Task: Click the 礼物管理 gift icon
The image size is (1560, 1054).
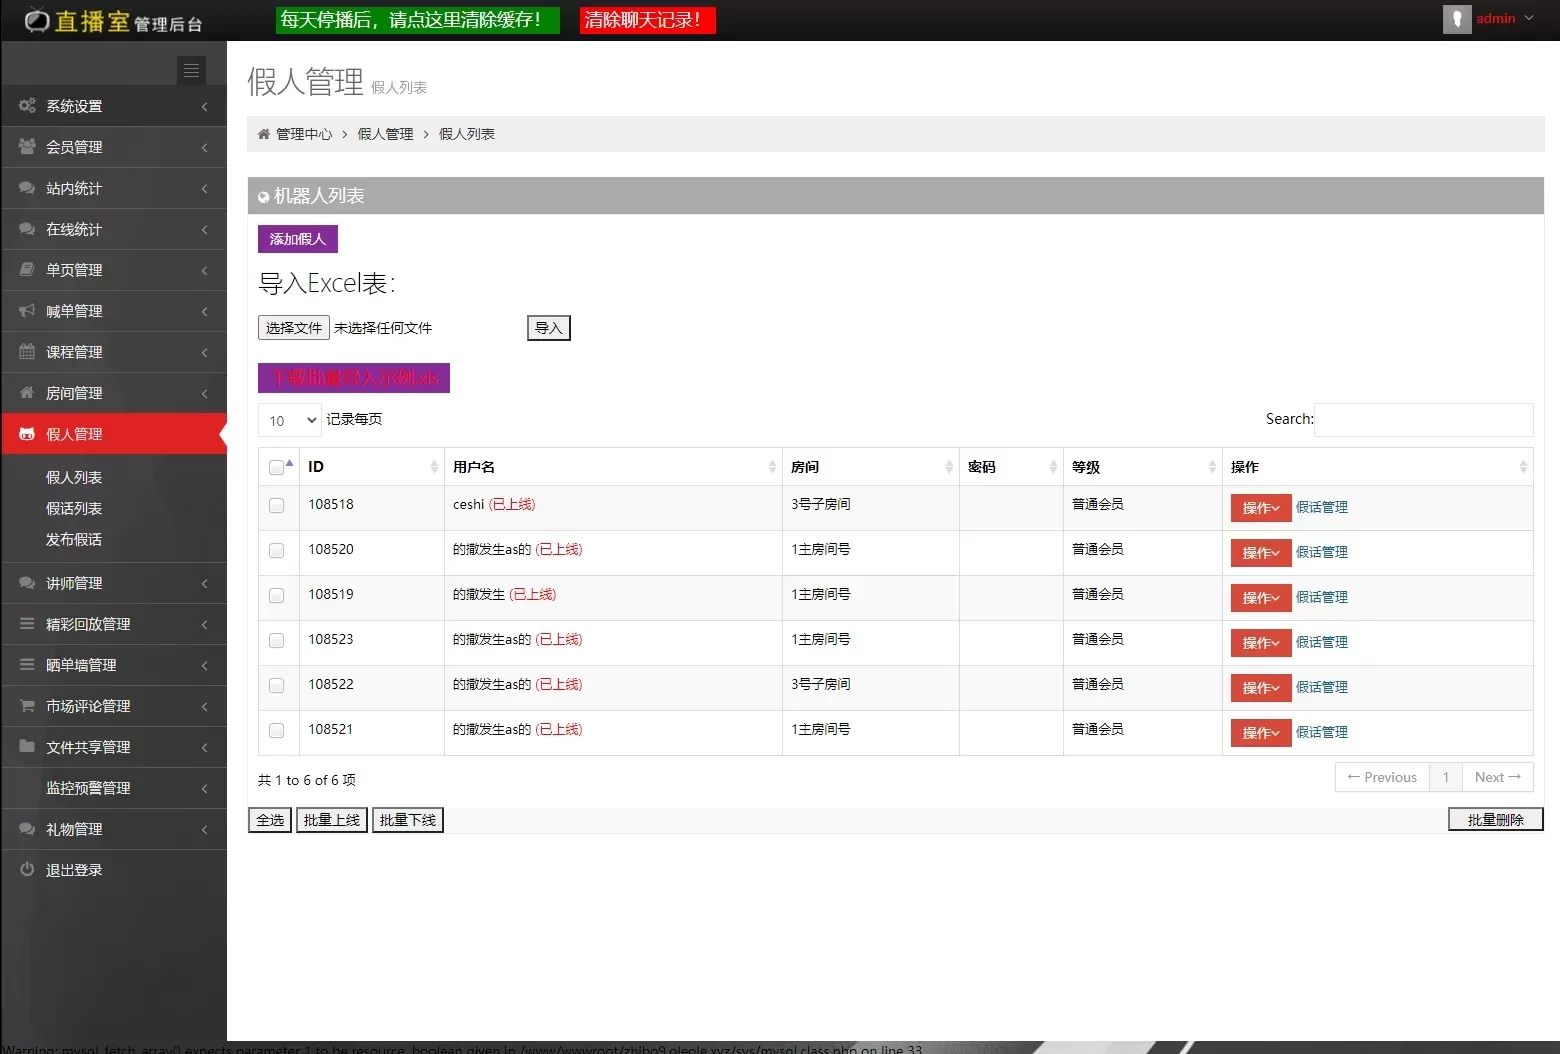Action: [x=27, y=828]
